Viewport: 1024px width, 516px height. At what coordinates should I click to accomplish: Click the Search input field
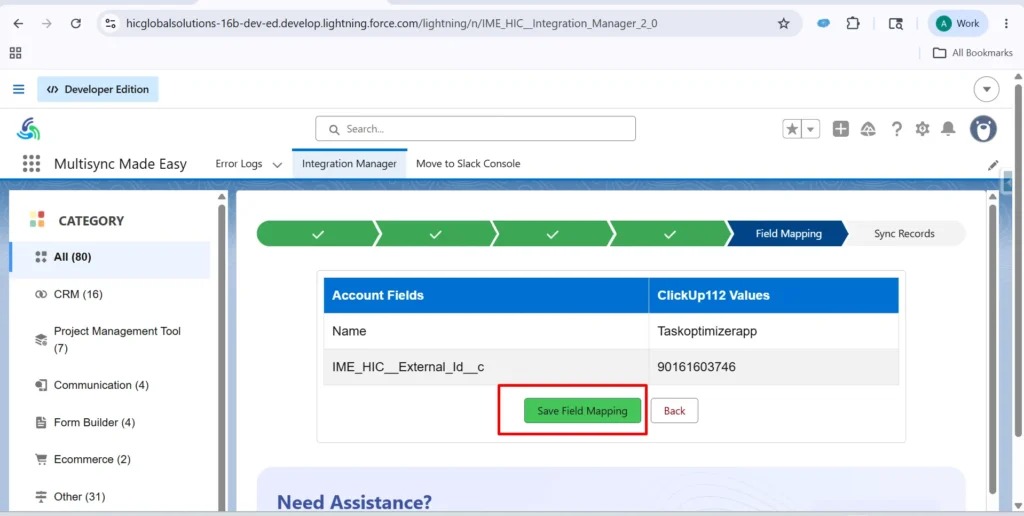[475, 129]
